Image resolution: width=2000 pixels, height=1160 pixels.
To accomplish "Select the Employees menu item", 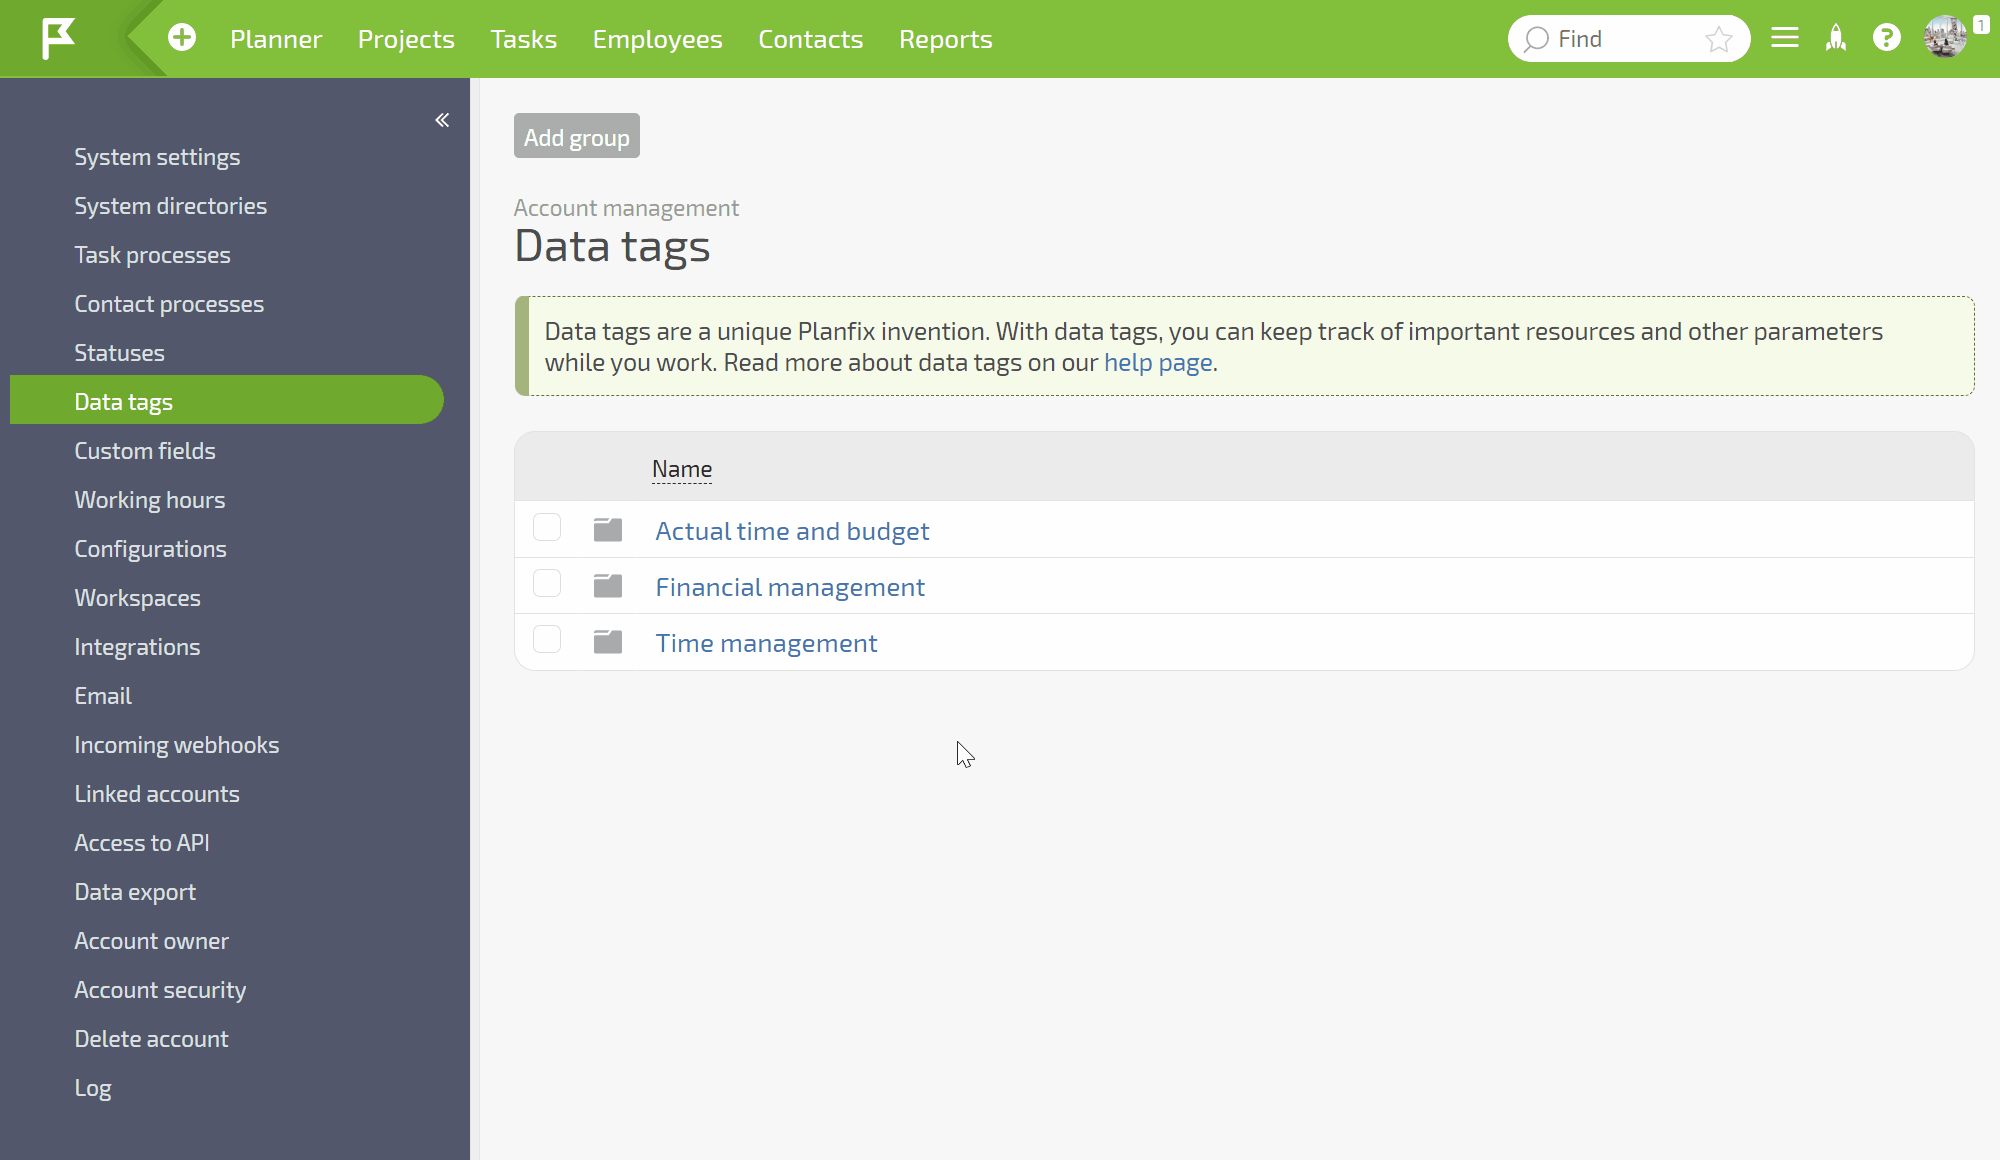I will point(657,39).
